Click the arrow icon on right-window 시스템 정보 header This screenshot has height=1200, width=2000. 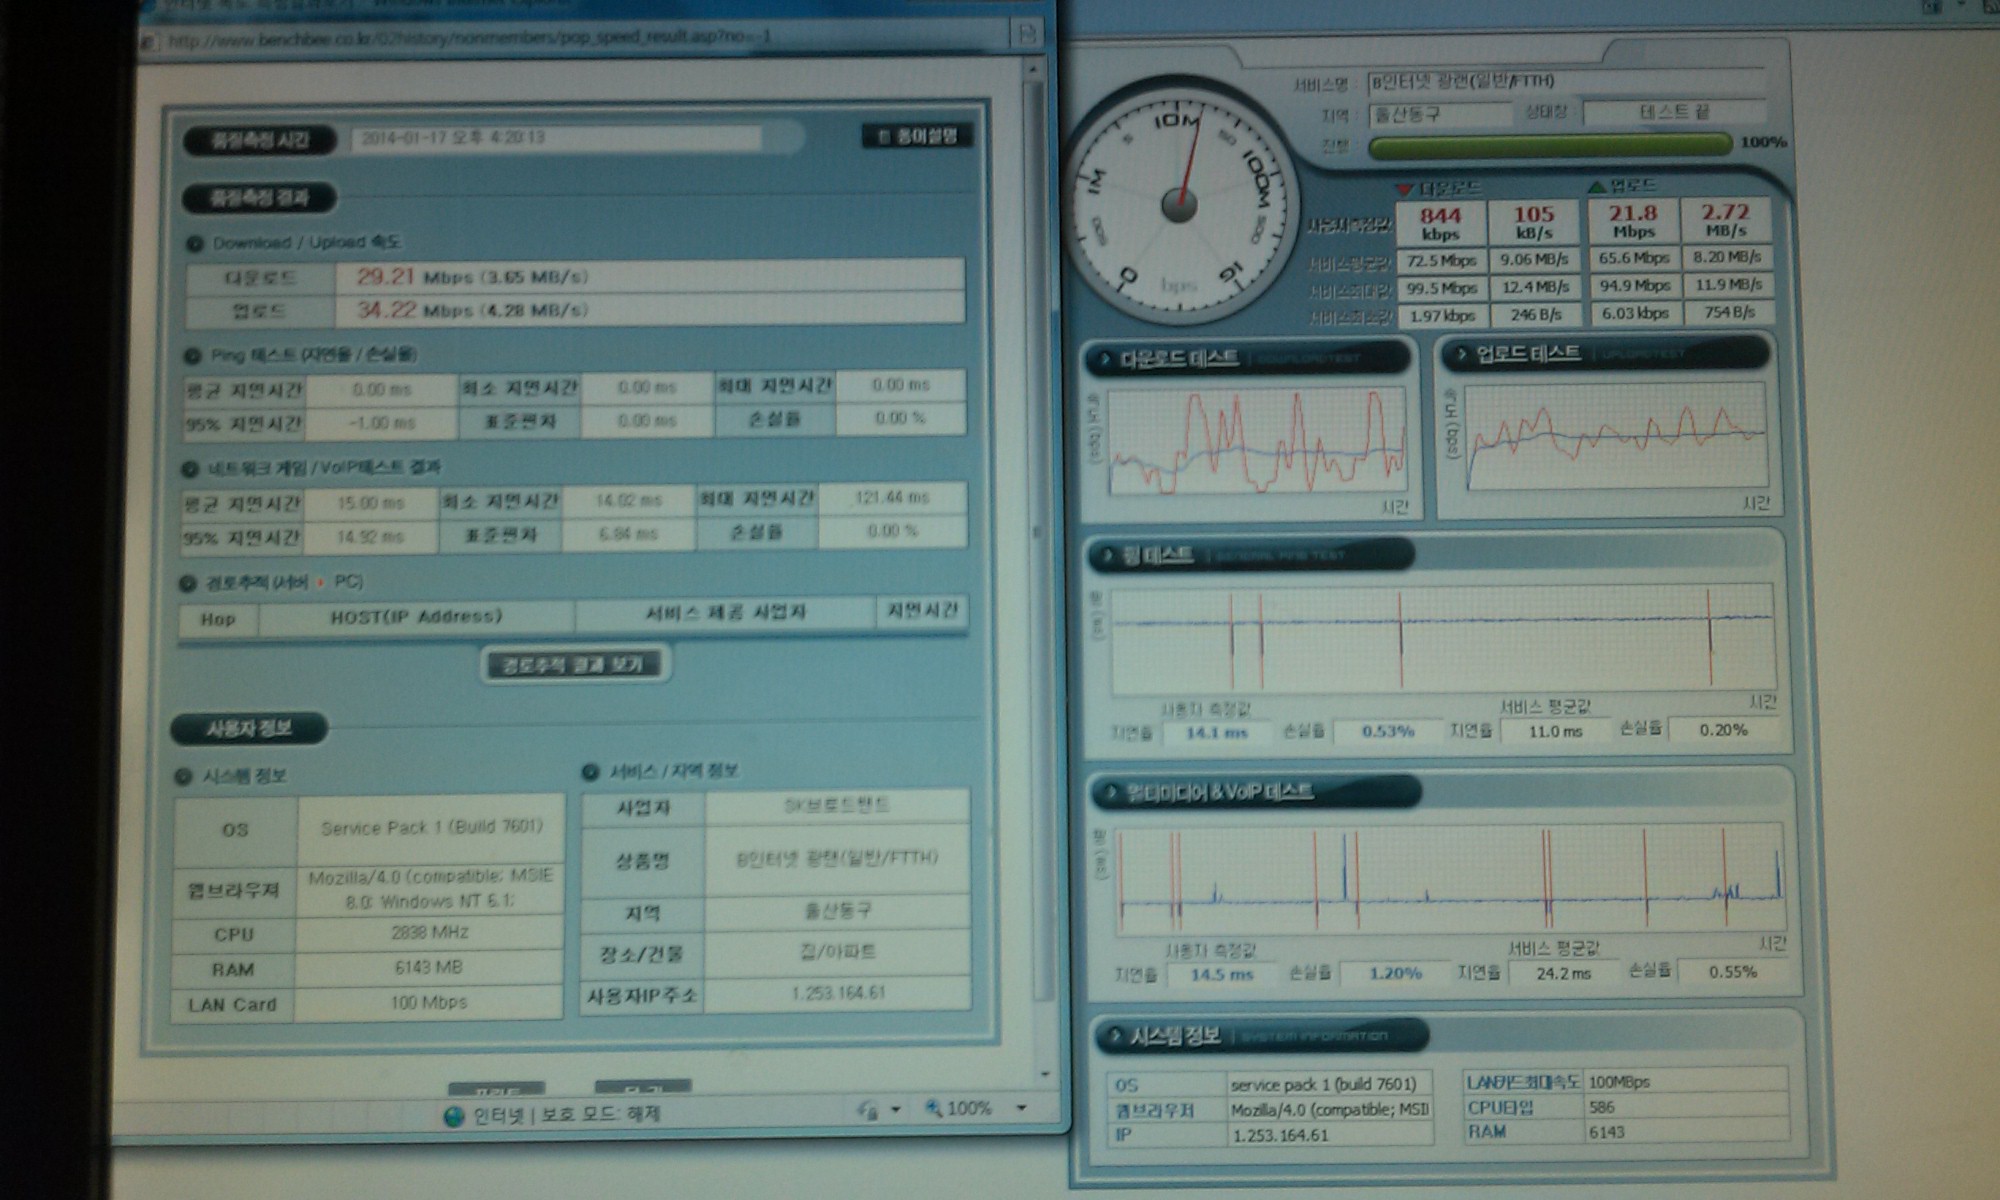pos(1114,1037)
